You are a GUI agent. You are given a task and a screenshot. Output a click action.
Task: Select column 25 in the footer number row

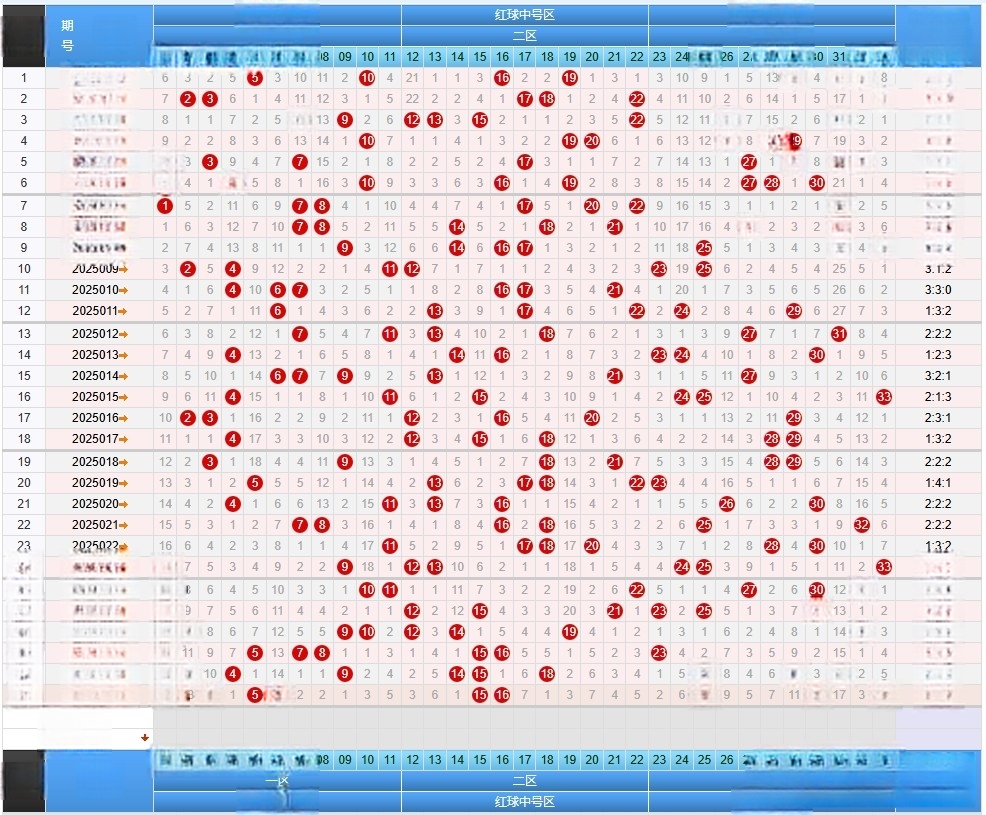tap(704, 760)
